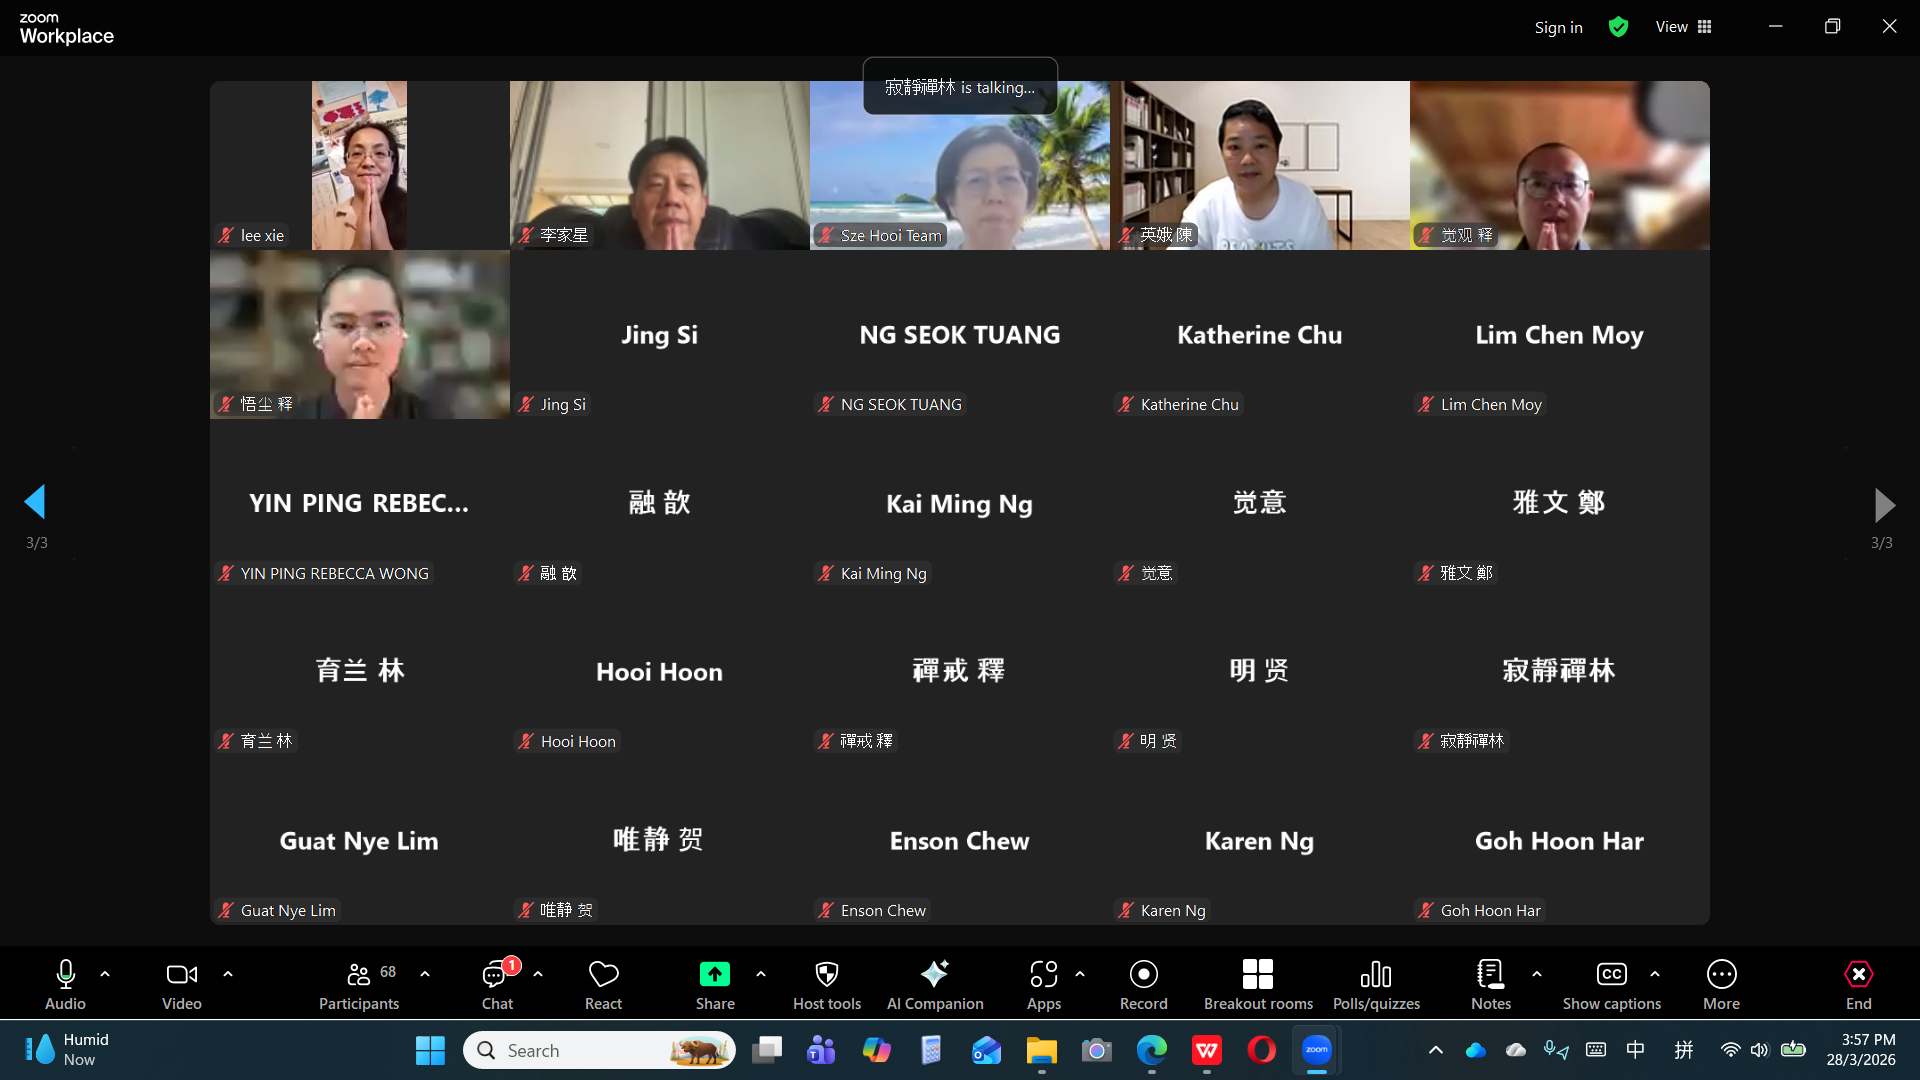Open Polls/quizzes
The height and width of the screenshot is (1080, 1920).
[1376, 984]
